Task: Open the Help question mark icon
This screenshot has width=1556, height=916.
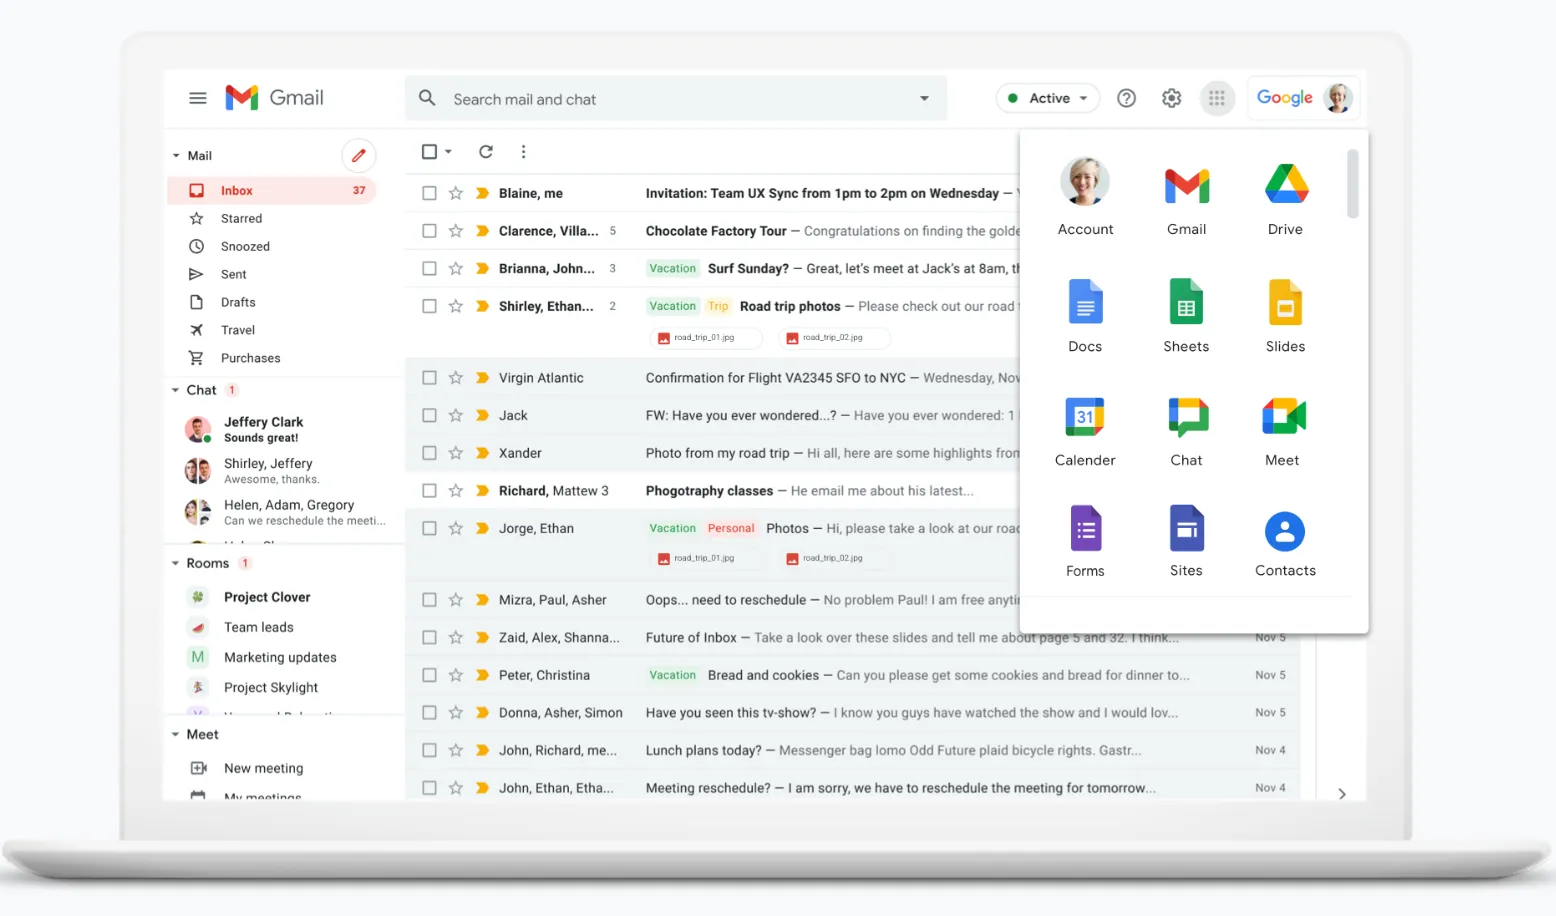Action: pos(1127,98)
